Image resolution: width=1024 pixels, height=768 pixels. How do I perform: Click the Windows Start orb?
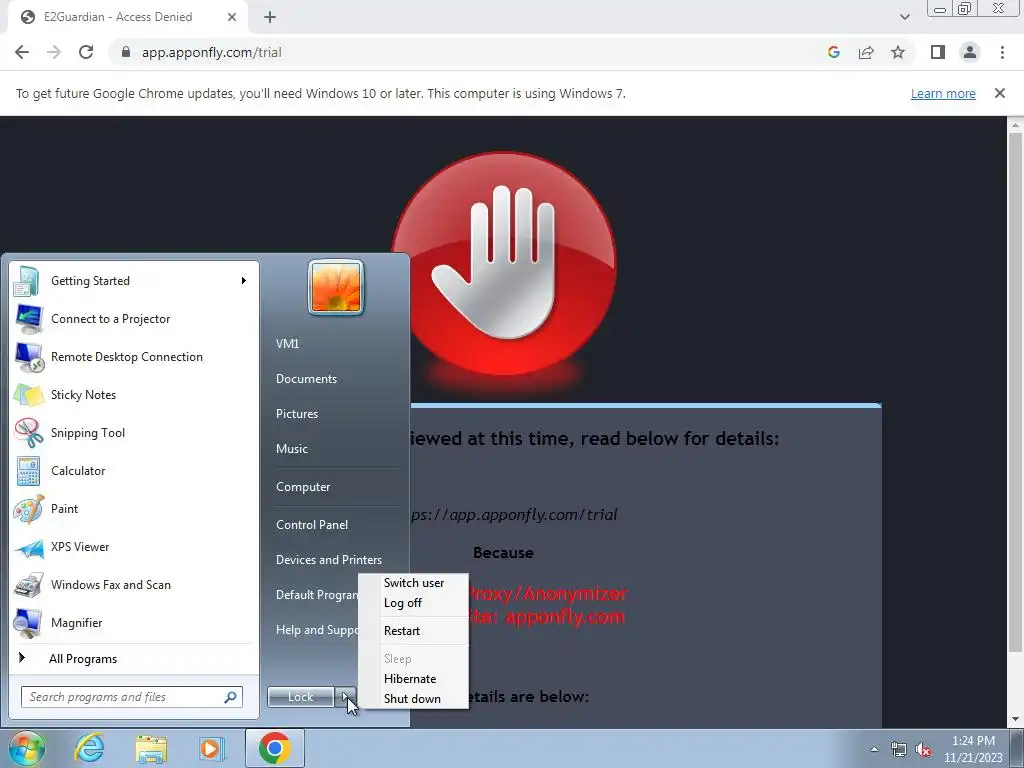[x=26, y=748]
